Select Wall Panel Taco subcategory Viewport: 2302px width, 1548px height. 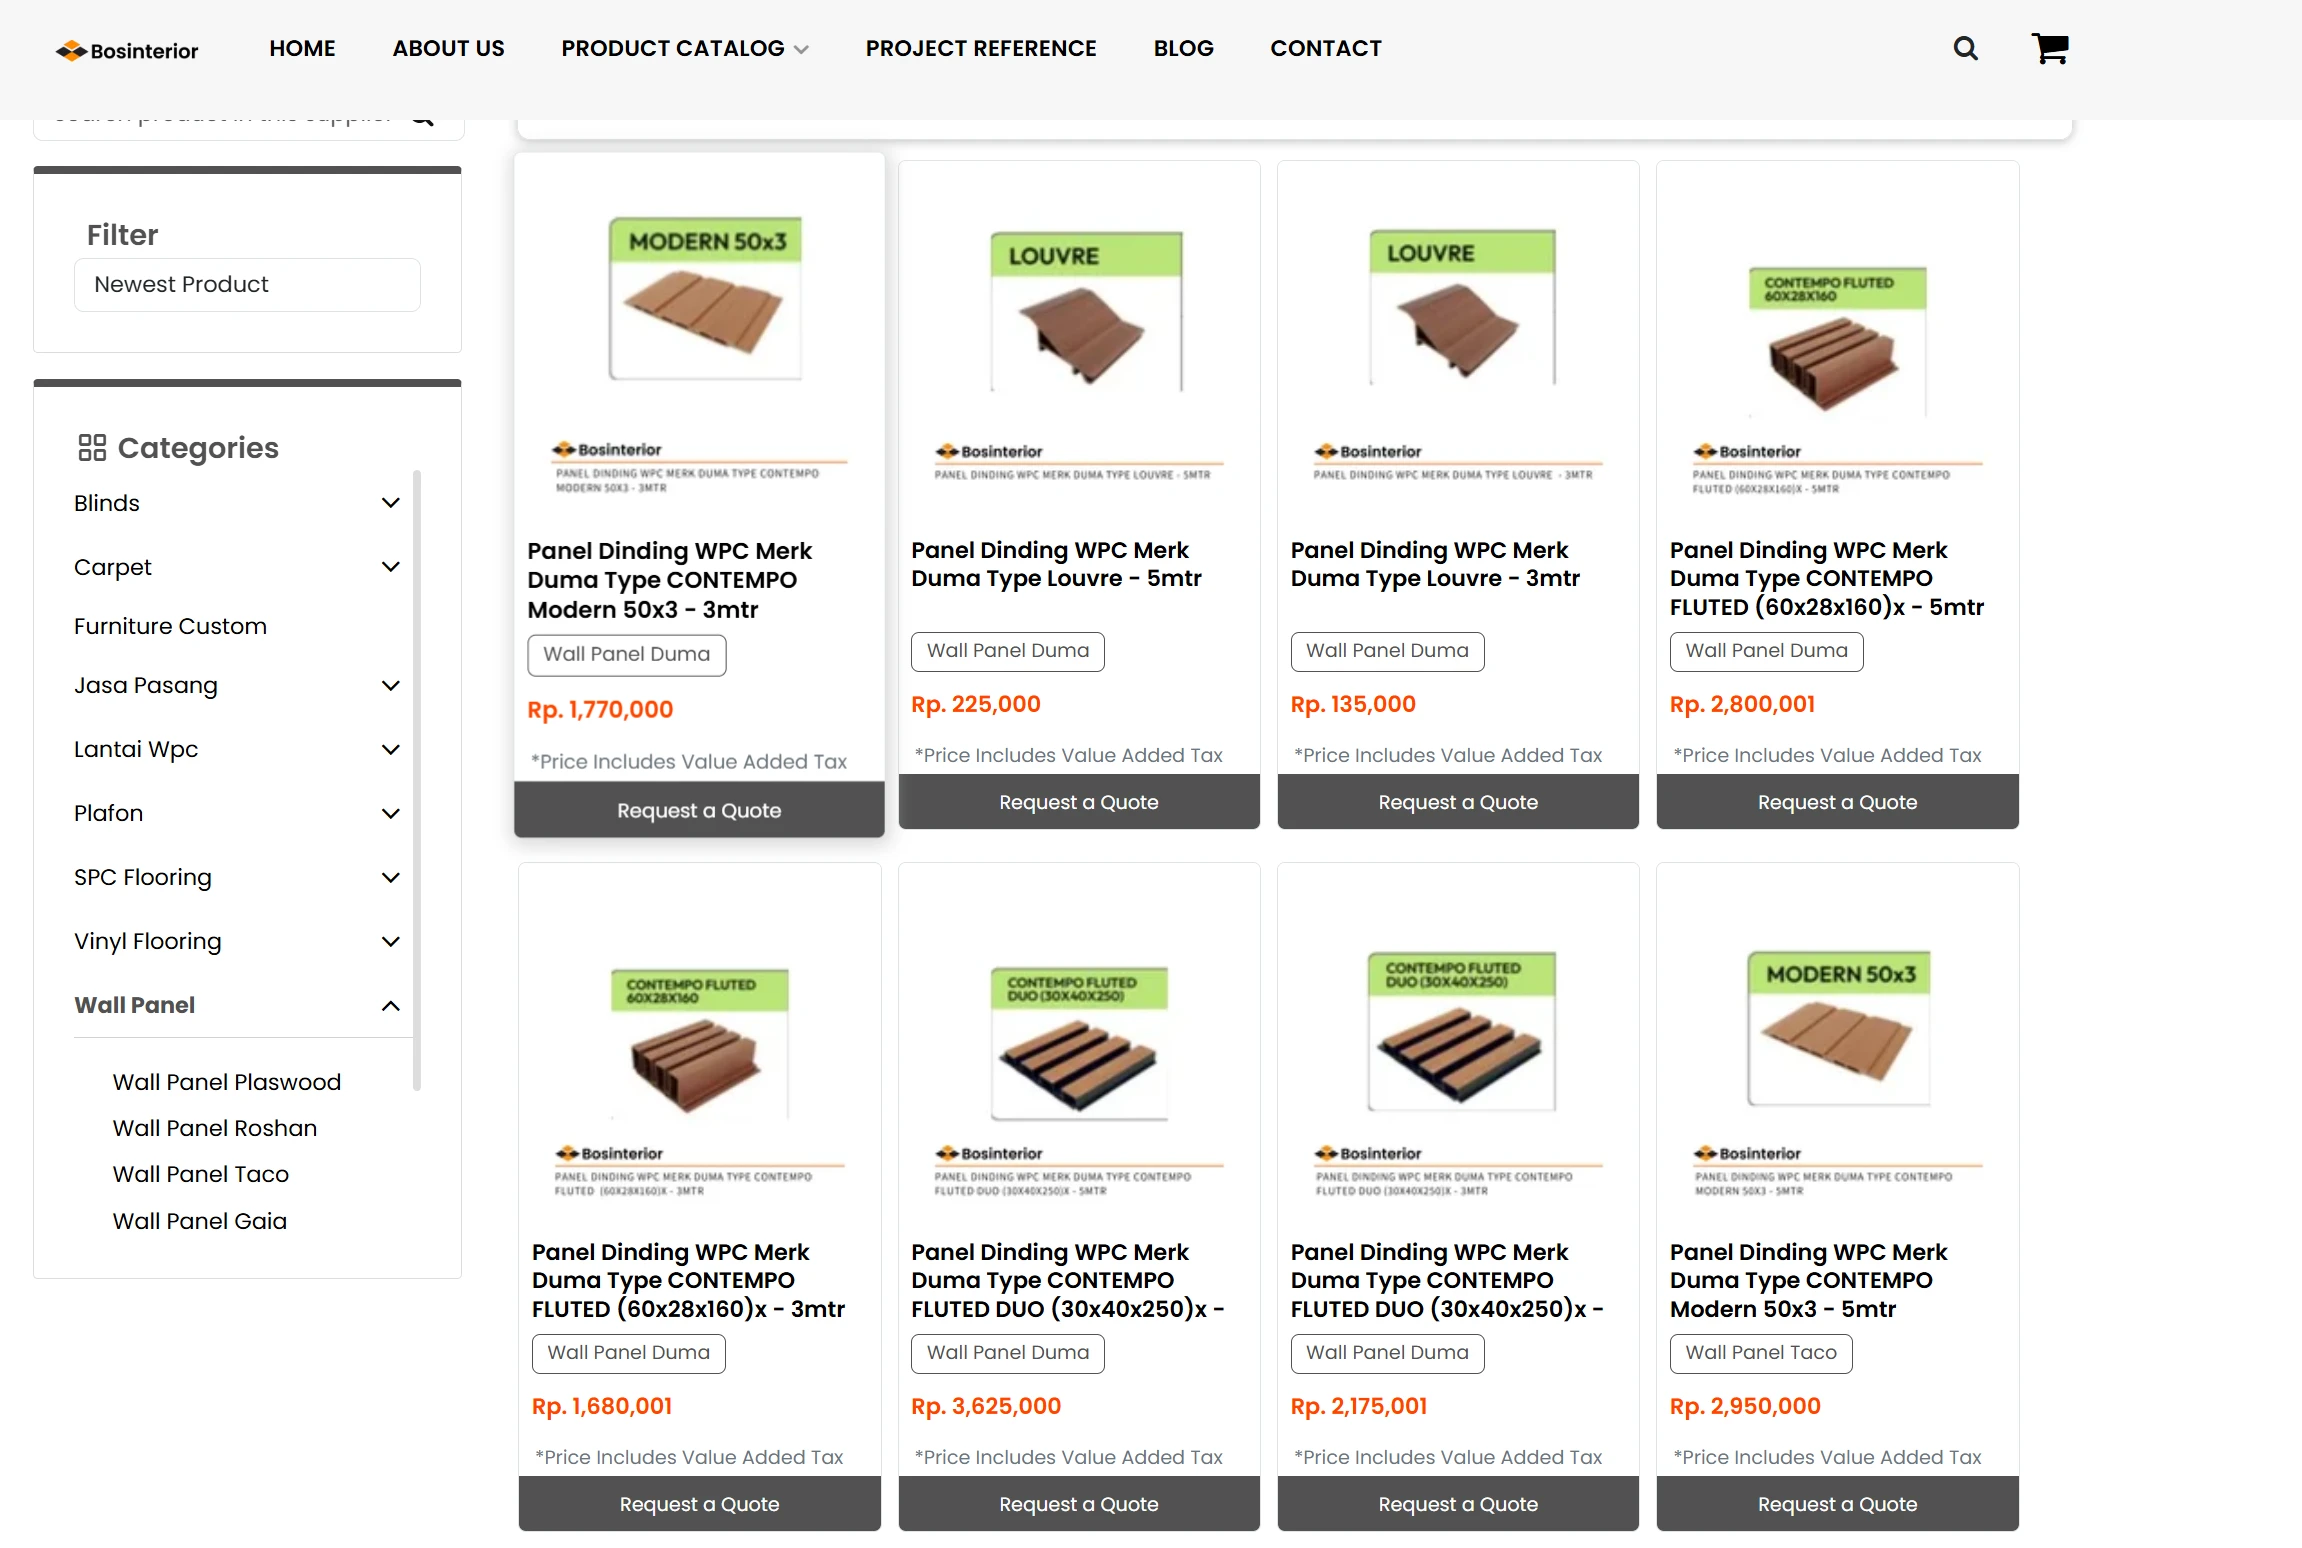(201, 1174)
